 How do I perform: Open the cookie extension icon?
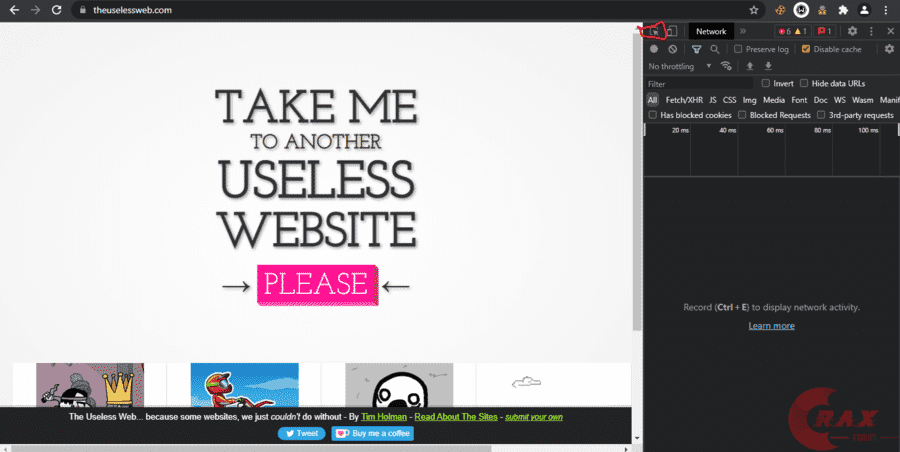tap(780, 10)
